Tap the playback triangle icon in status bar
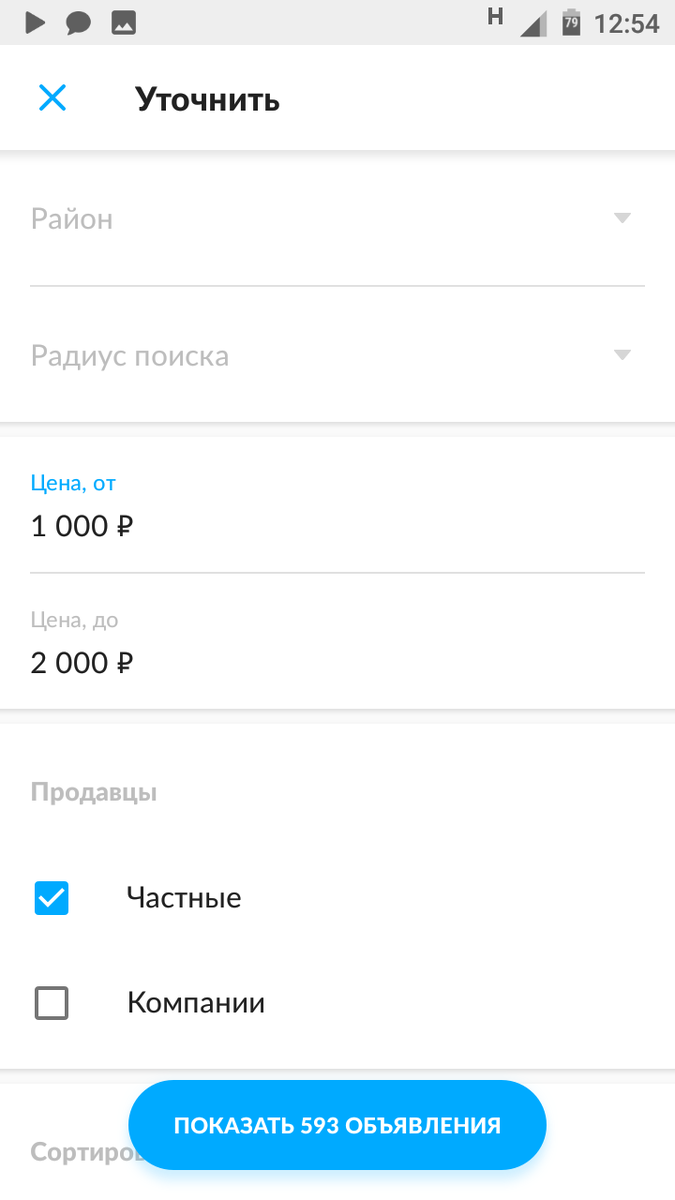Image resolution: width=675 pixels, height=1200 pixels. coord(33,20)
